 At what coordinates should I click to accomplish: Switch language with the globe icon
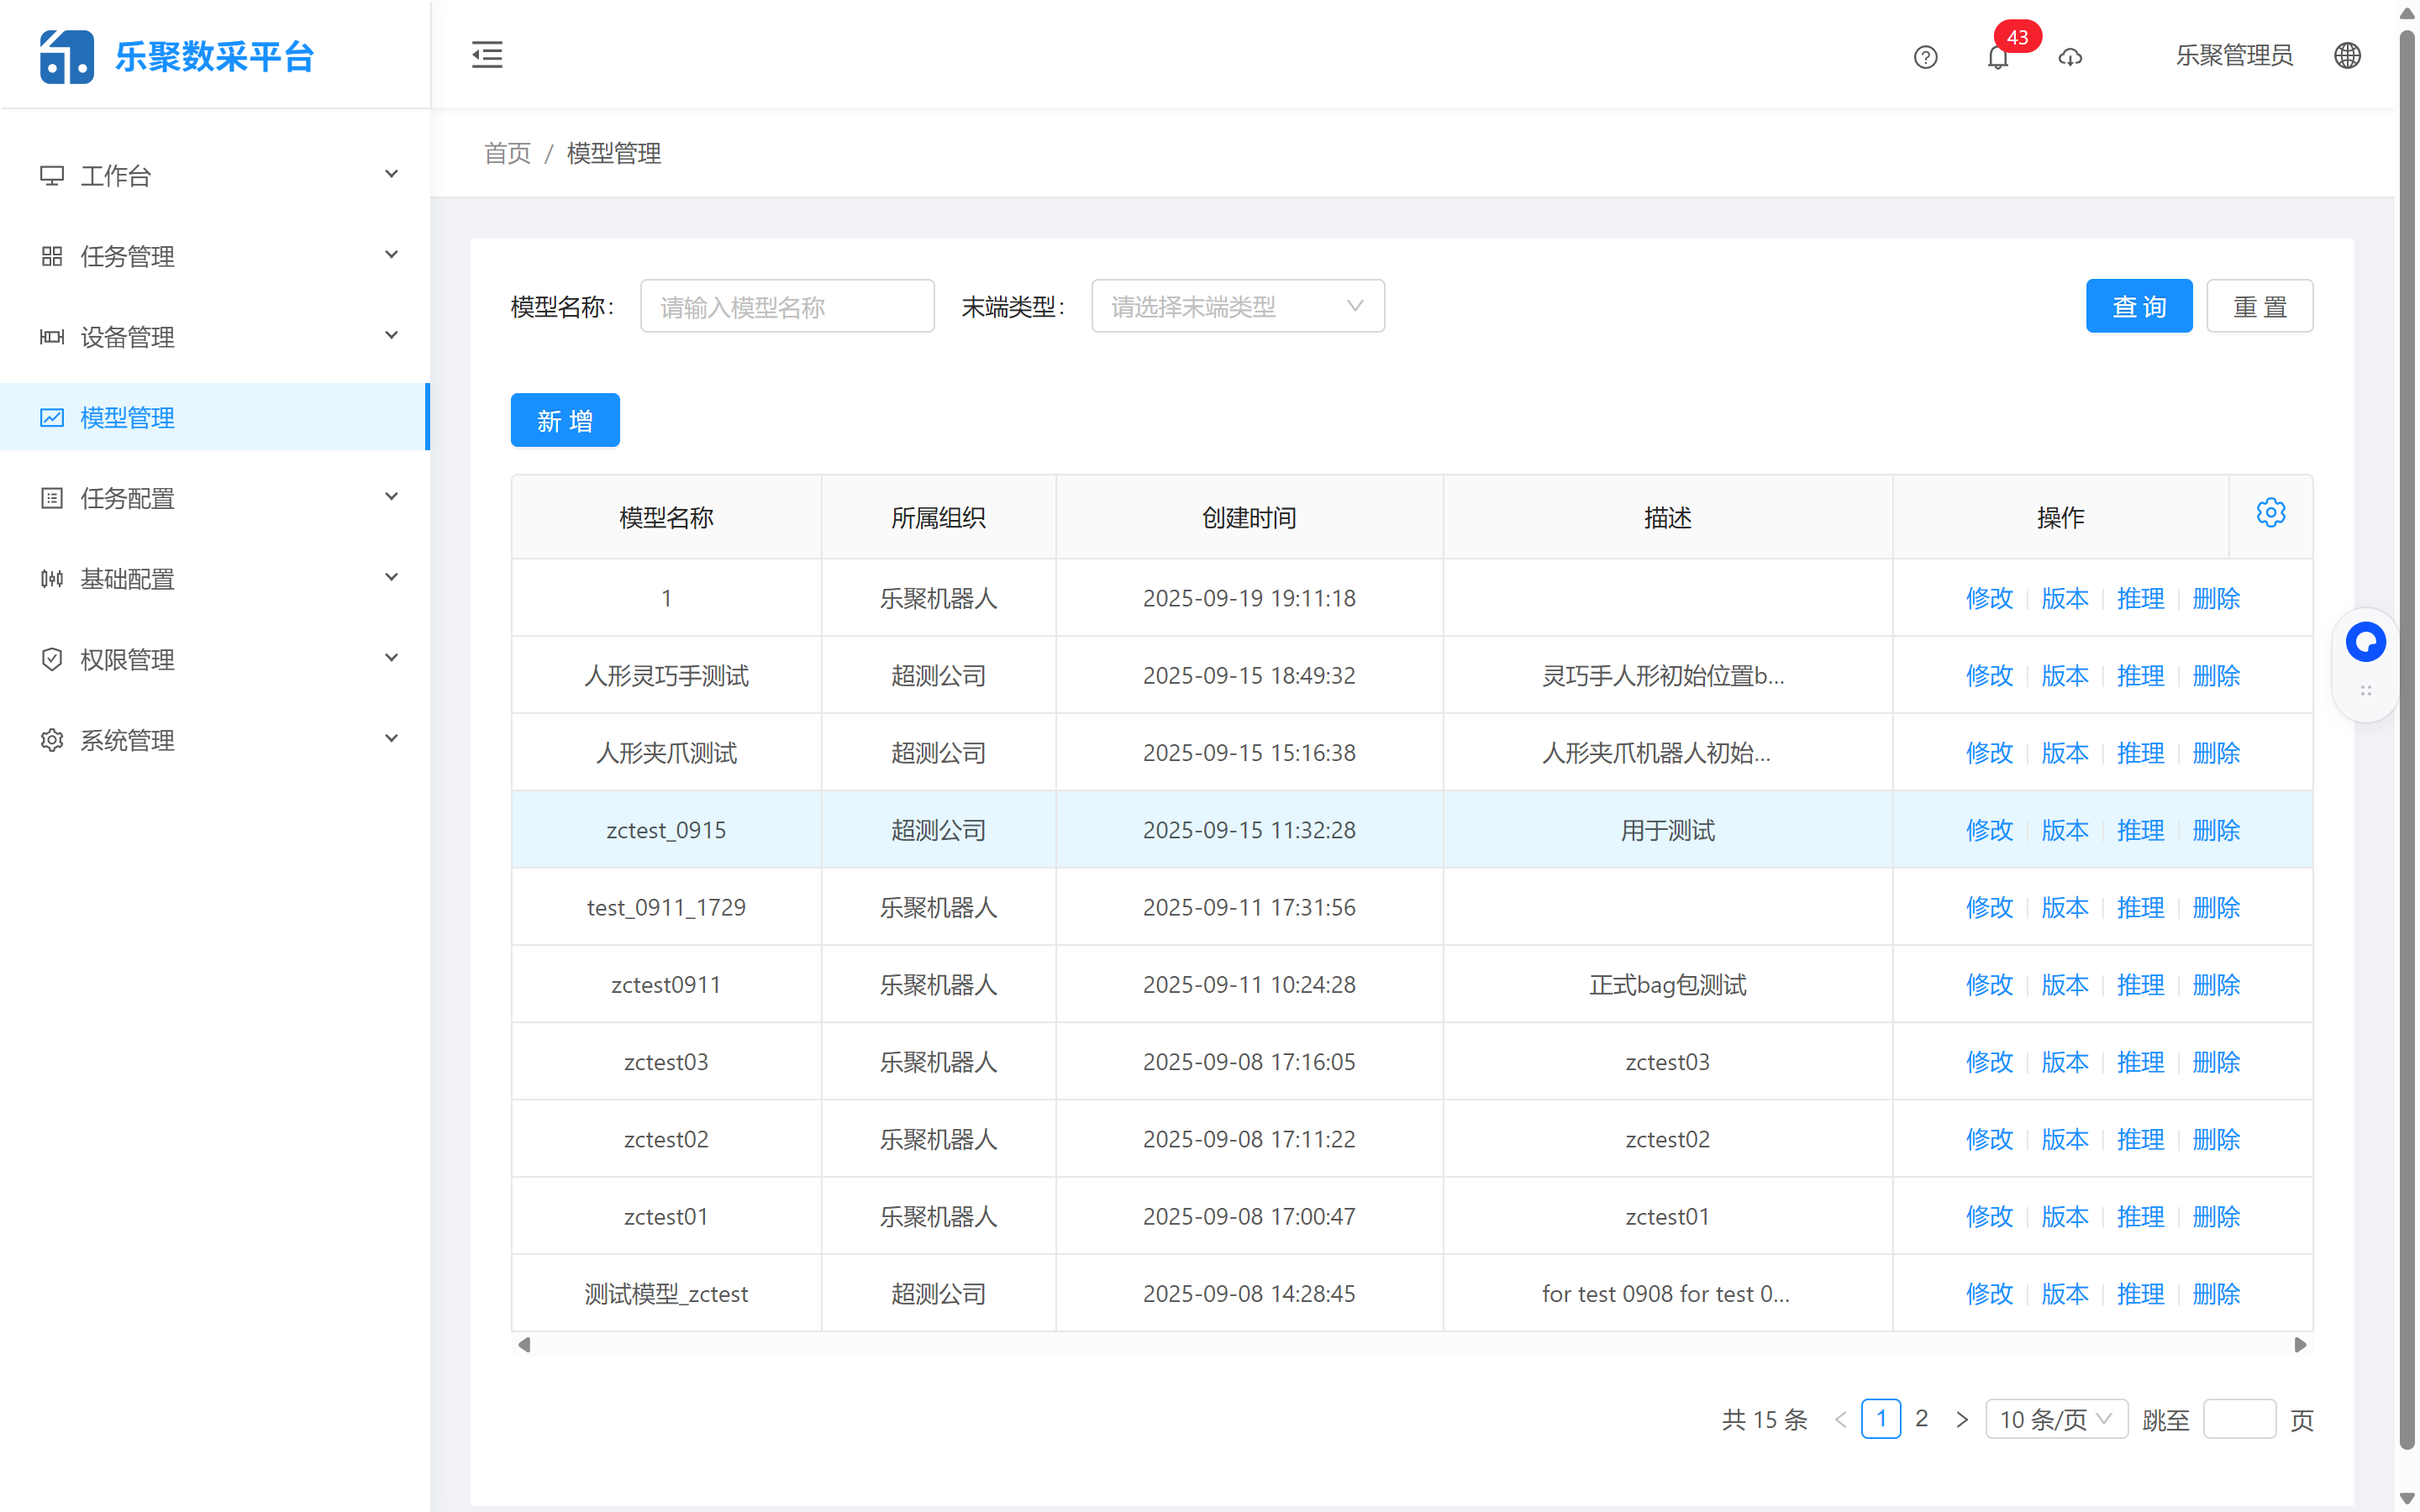tap(2347, 55)
